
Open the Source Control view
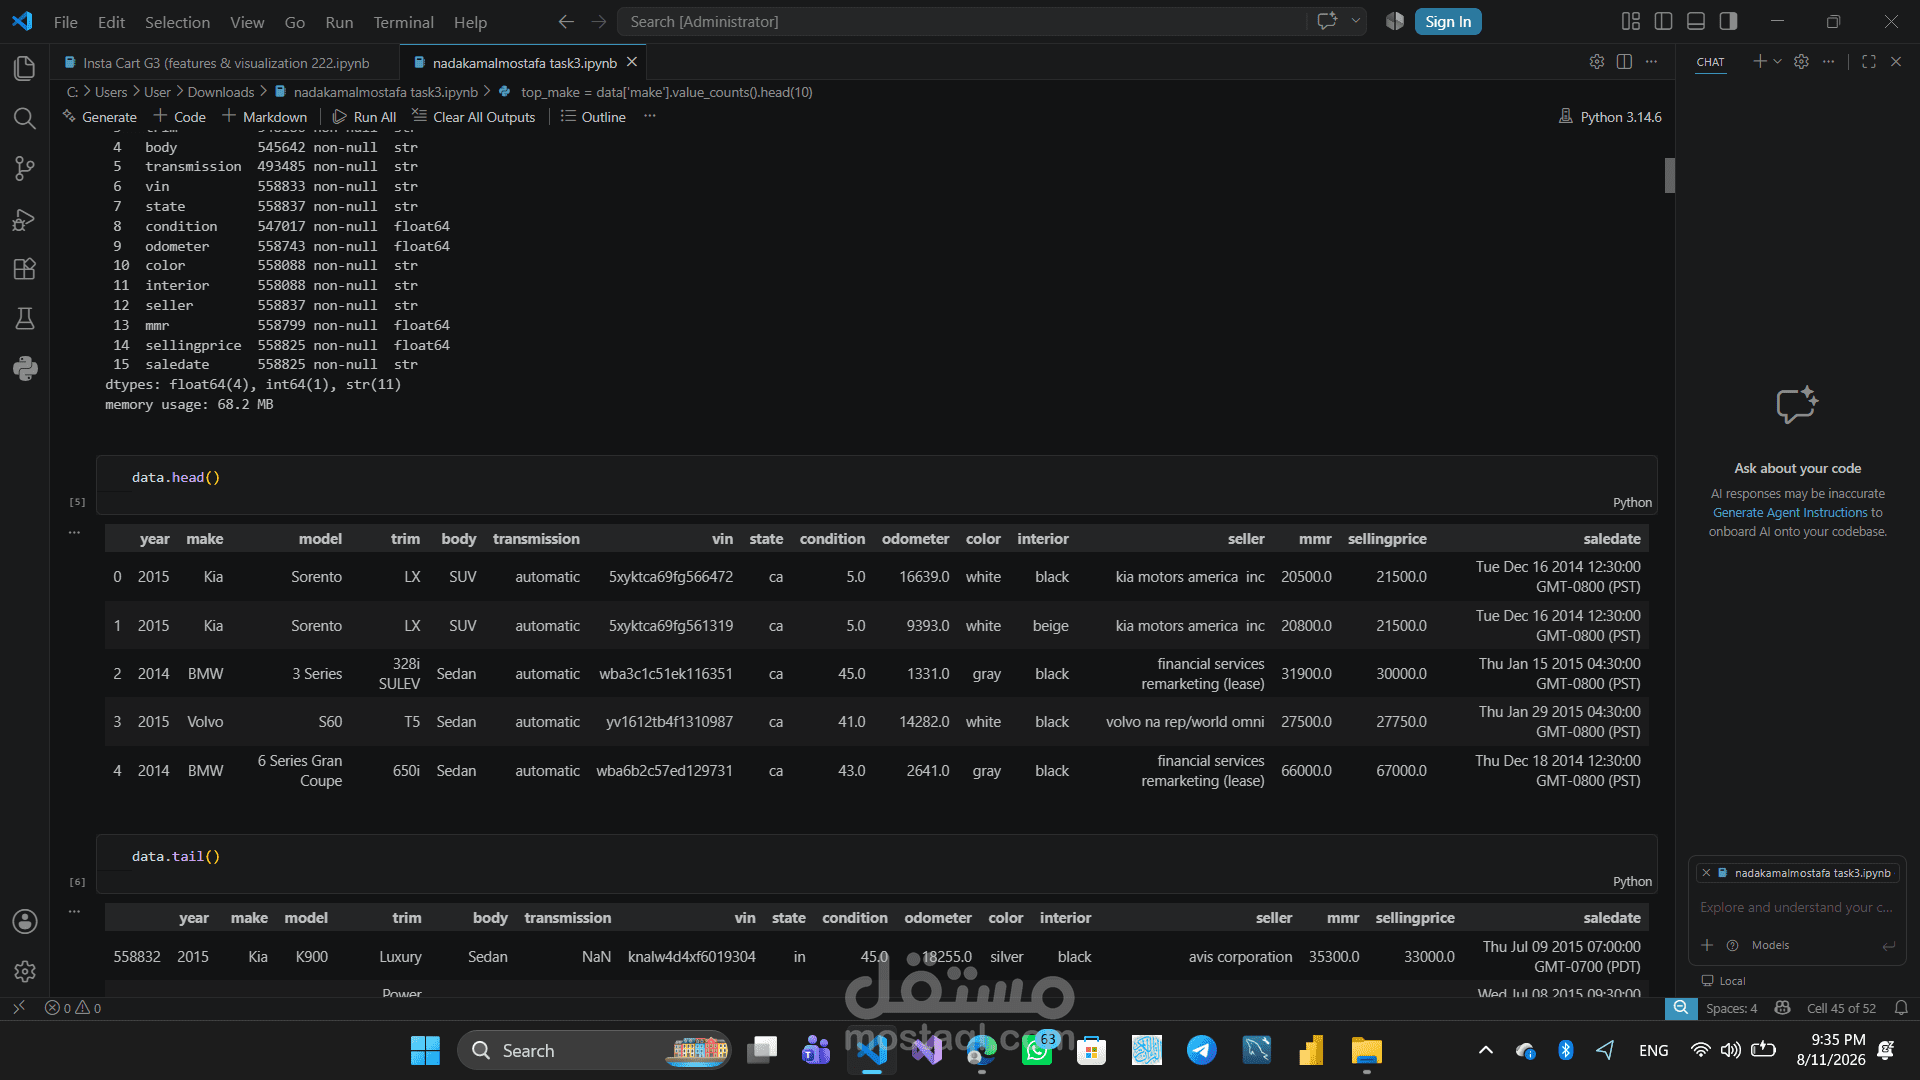pos(25,168)
